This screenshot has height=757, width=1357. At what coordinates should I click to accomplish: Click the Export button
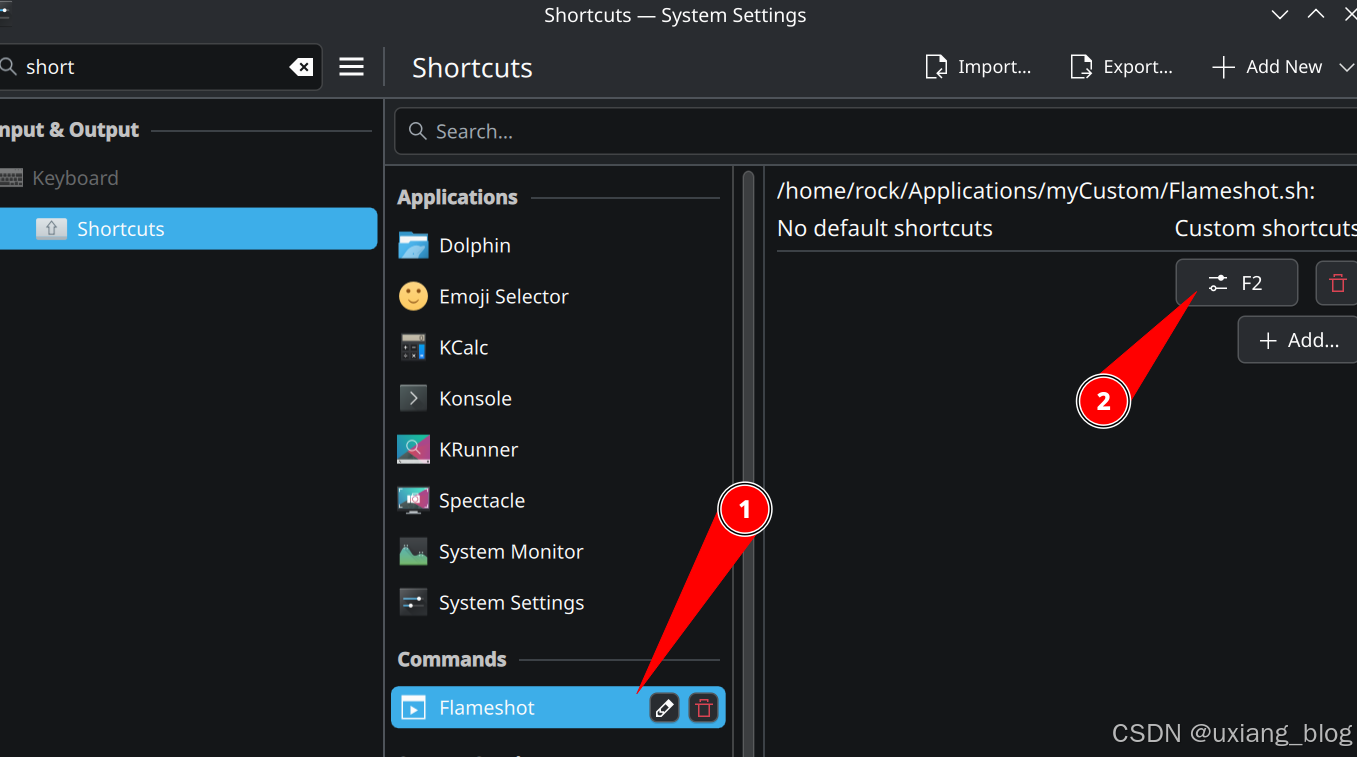click(x=1122, y=67)
